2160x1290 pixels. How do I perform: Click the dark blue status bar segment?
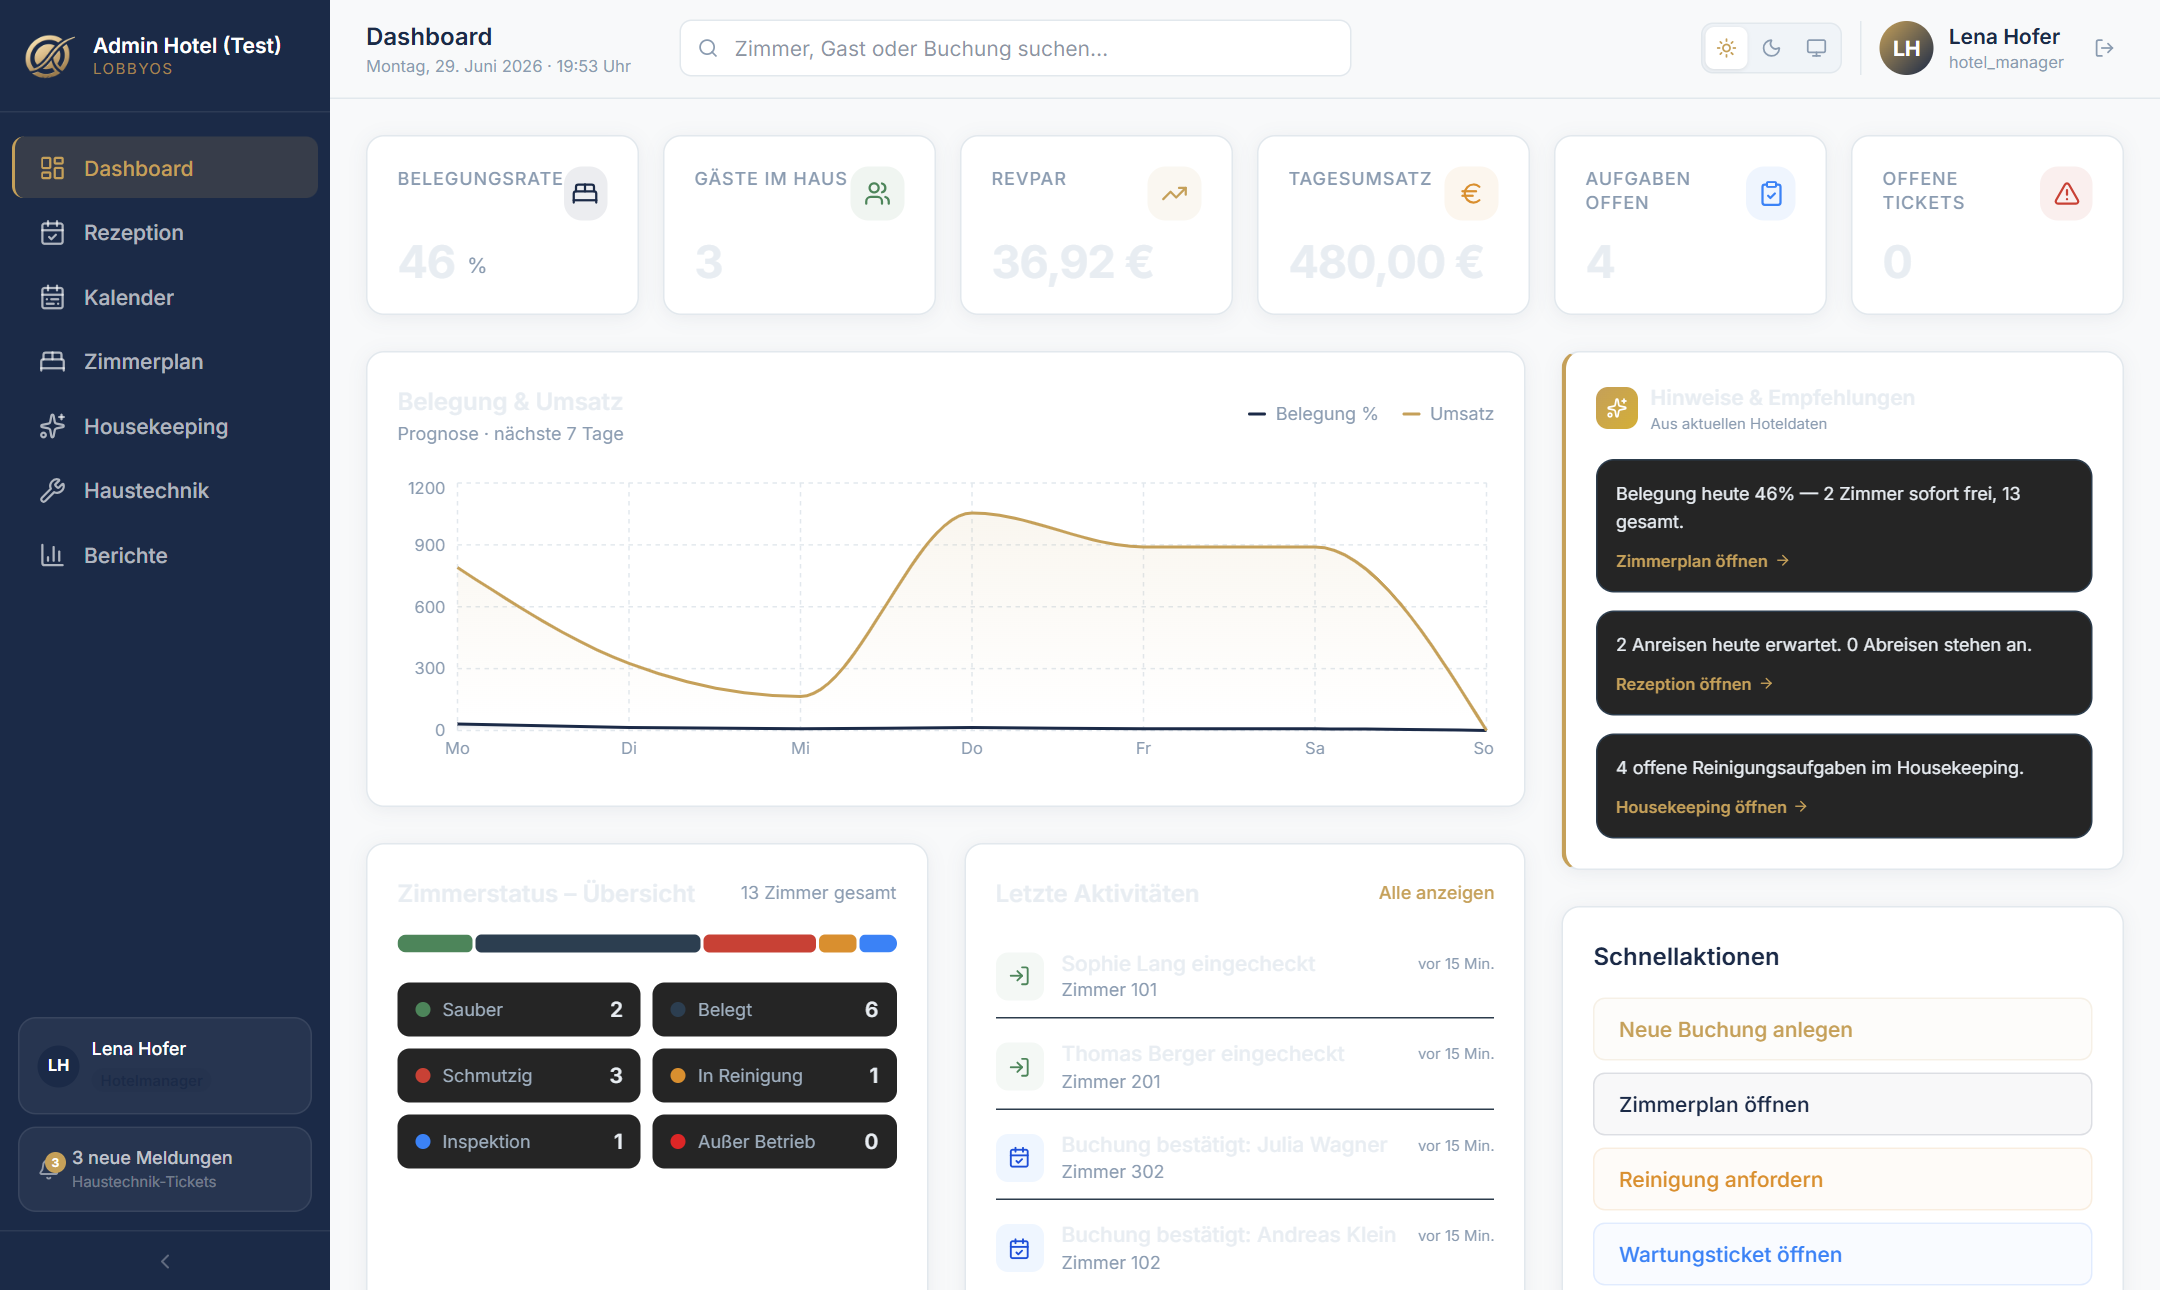click(587, 943)
